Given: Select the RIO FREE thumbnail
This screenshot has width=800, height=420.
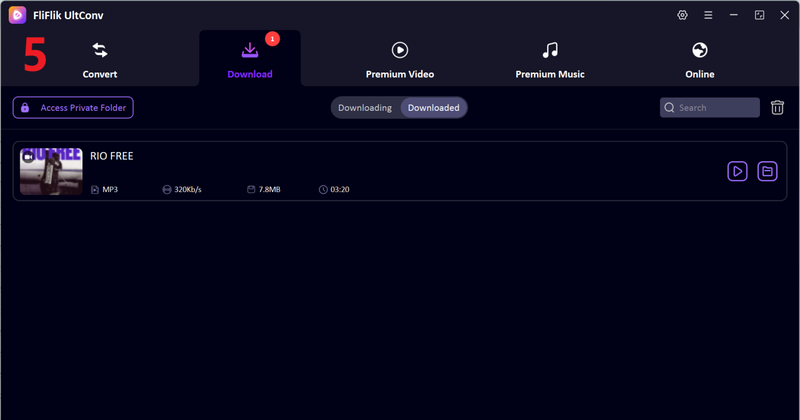Looking at the screenshot, I should pyautogui.click(x=51, y=171).
